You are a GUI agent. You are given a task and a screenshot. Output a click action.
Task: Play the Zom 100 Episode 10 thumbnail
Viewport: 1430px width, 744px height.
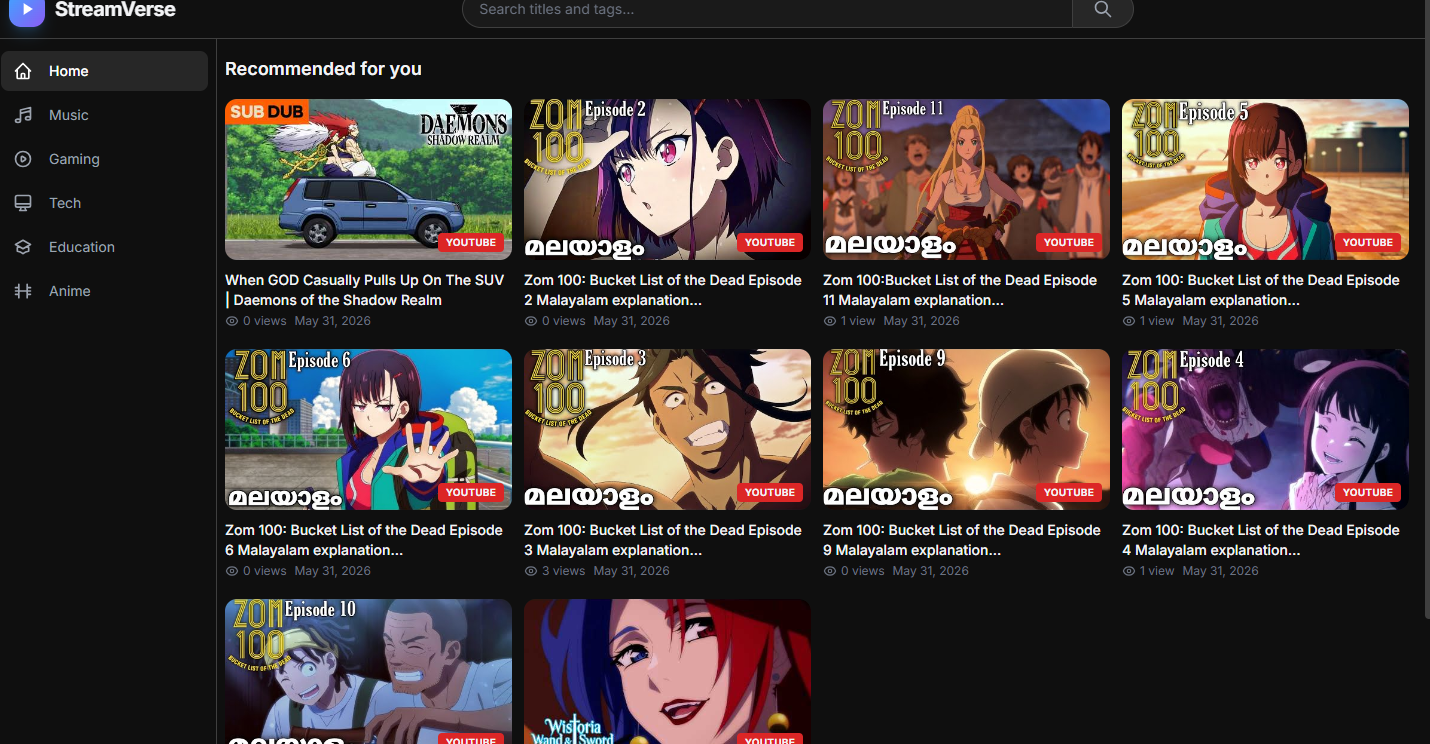point(368,671)
